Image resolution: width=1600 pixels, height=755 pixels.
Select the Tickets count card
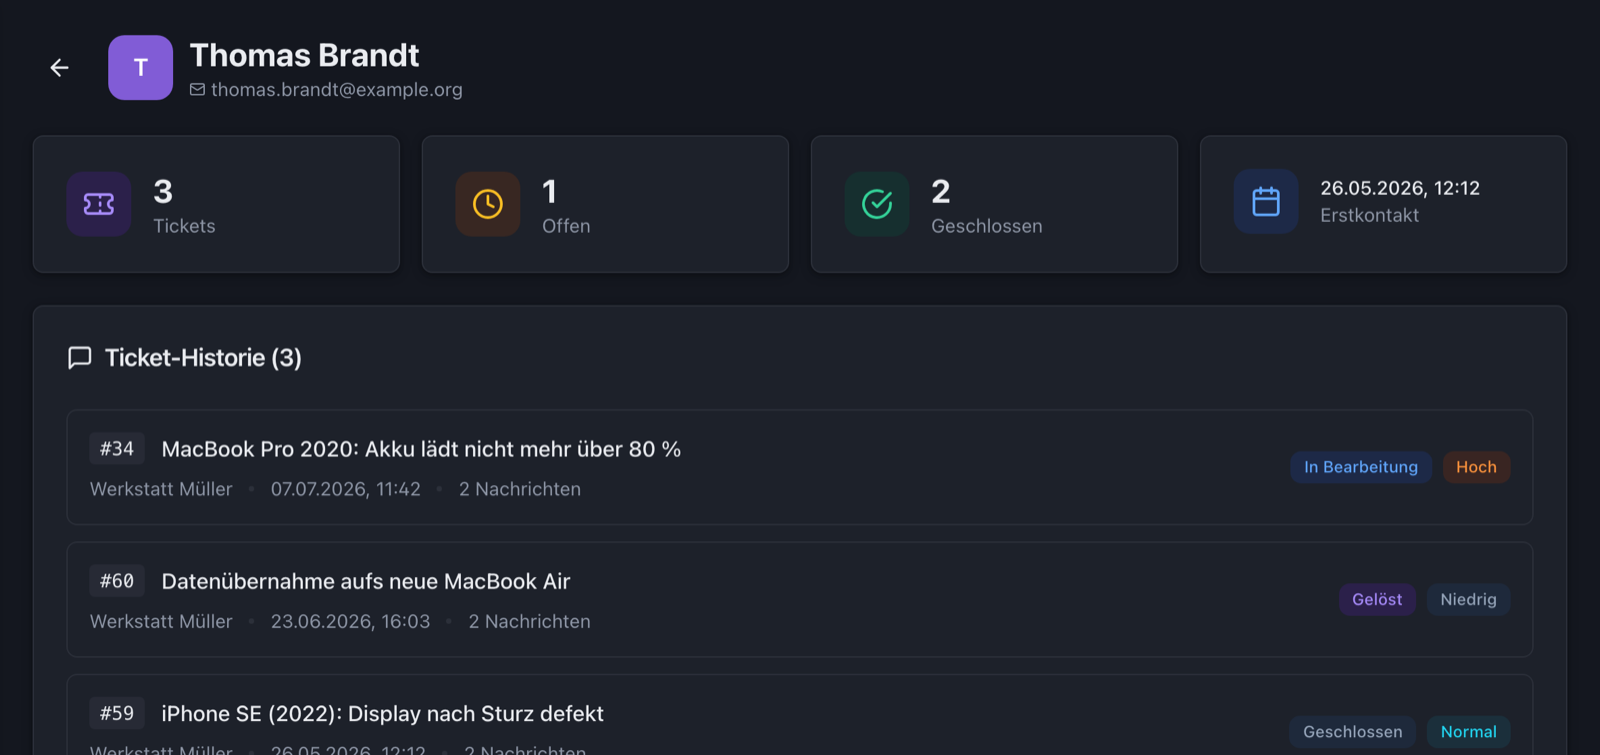pyautogui.click(x=216, y=204)
